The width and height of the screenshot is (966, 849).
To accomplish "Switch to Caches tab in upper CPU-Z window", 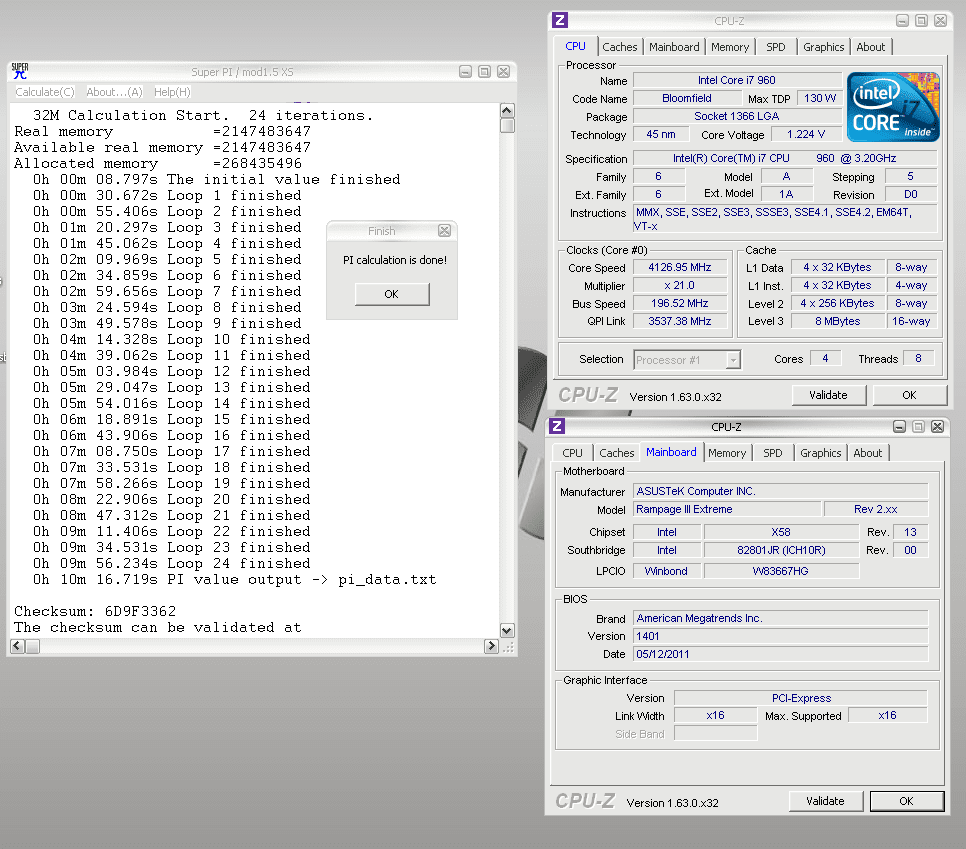I will [620, 47].
